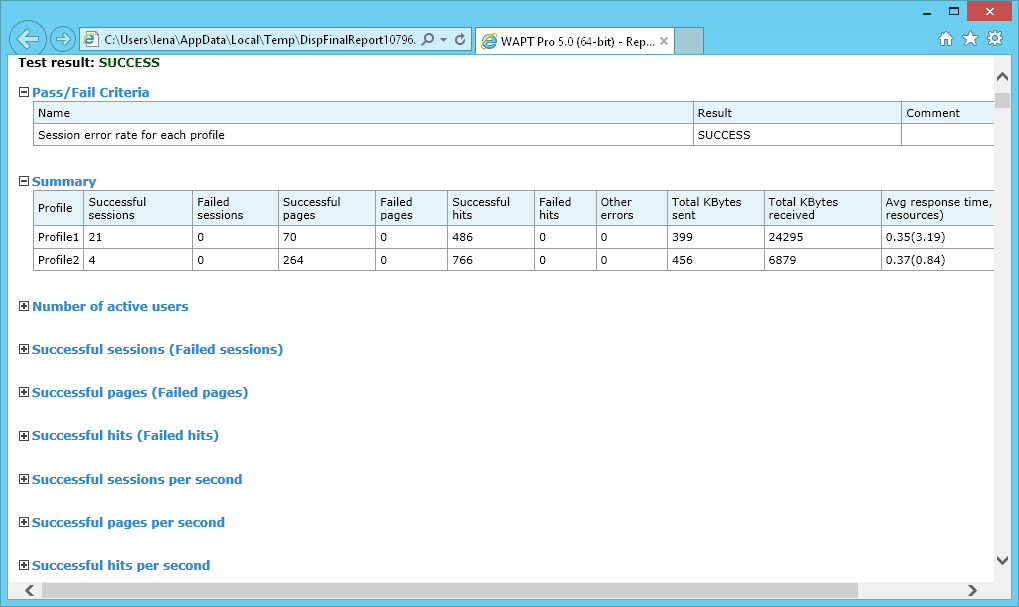Open the Favorites star icon
Image resolution: width=1019 pixels, height=607 pixels.
pos(970,39)
